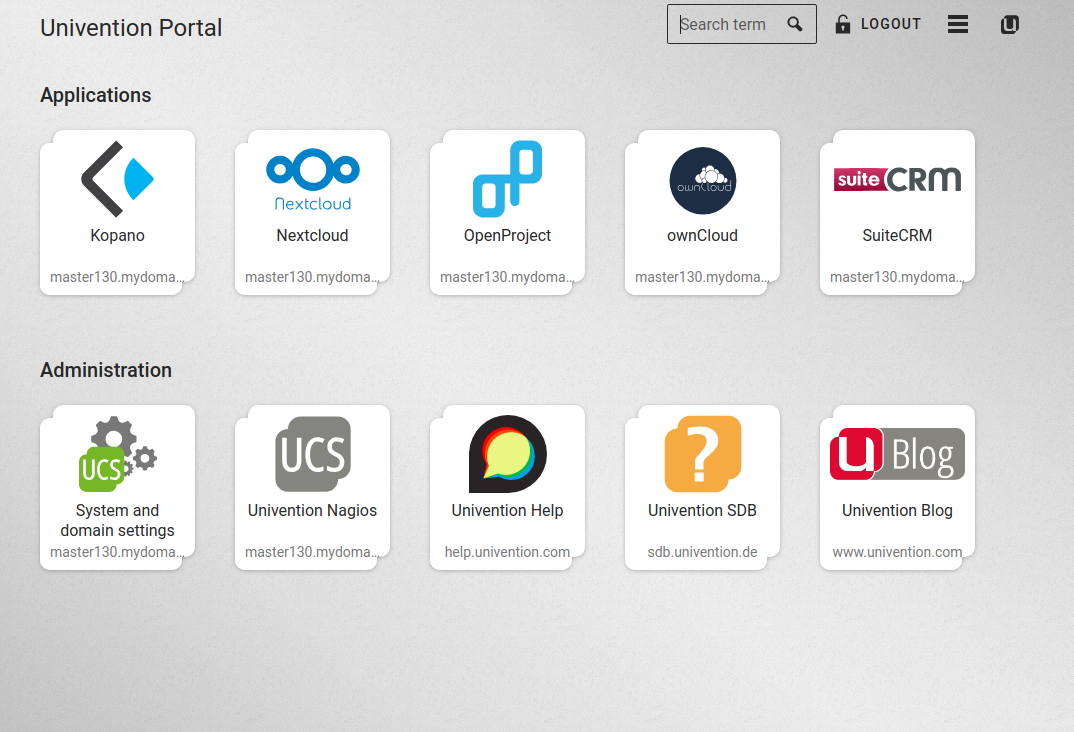Open the hamburger menu
This screenshot has width=1074, height=732.
coord(957,24)
